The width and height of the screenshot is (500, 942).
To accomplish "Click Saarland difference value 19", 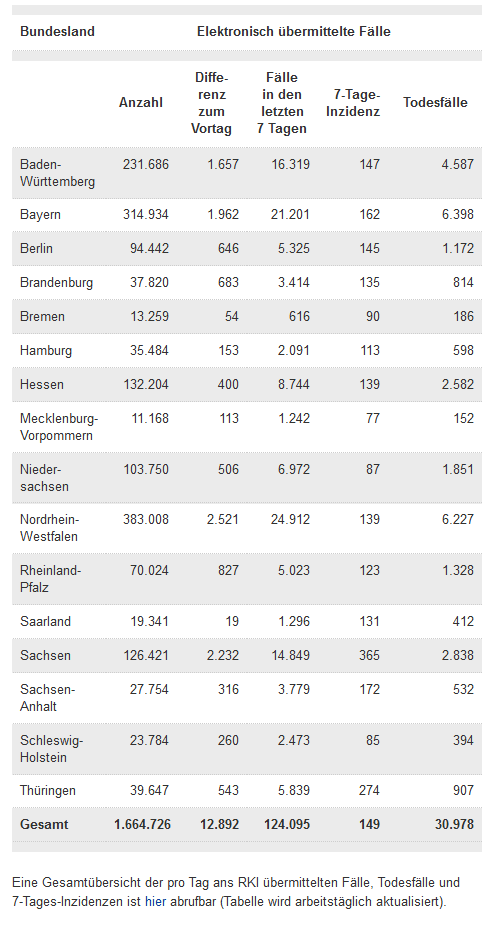I will (233, 621).
